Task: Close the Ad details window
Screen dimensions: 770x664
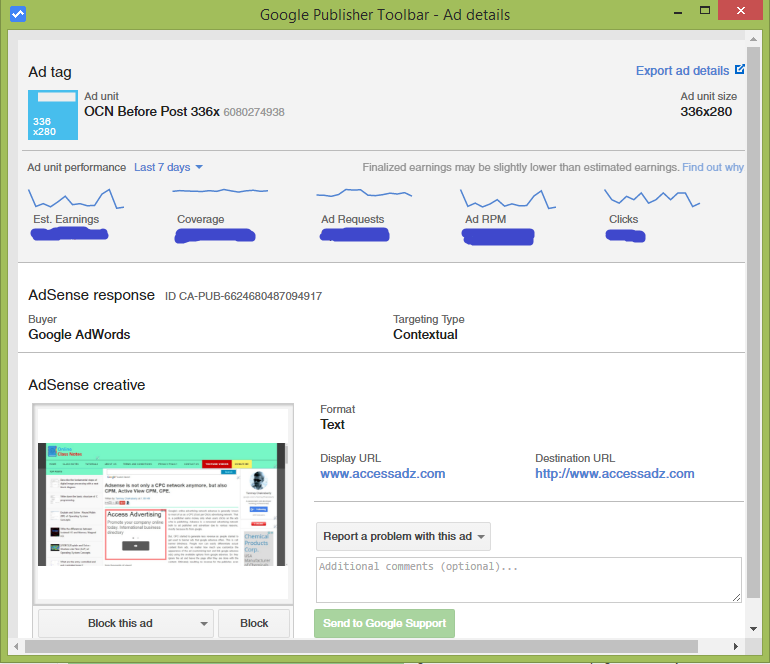Action: [x=741, y=10]
